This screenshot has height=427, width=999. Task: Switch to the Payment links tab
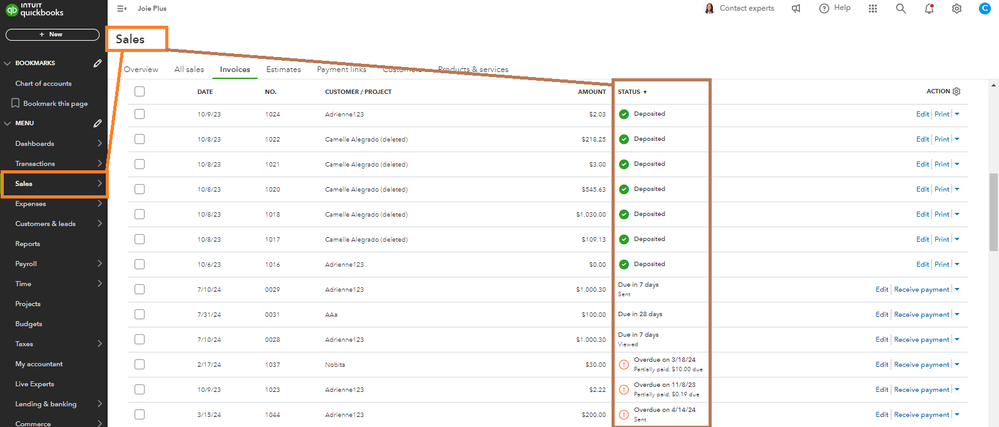(341, 69)
